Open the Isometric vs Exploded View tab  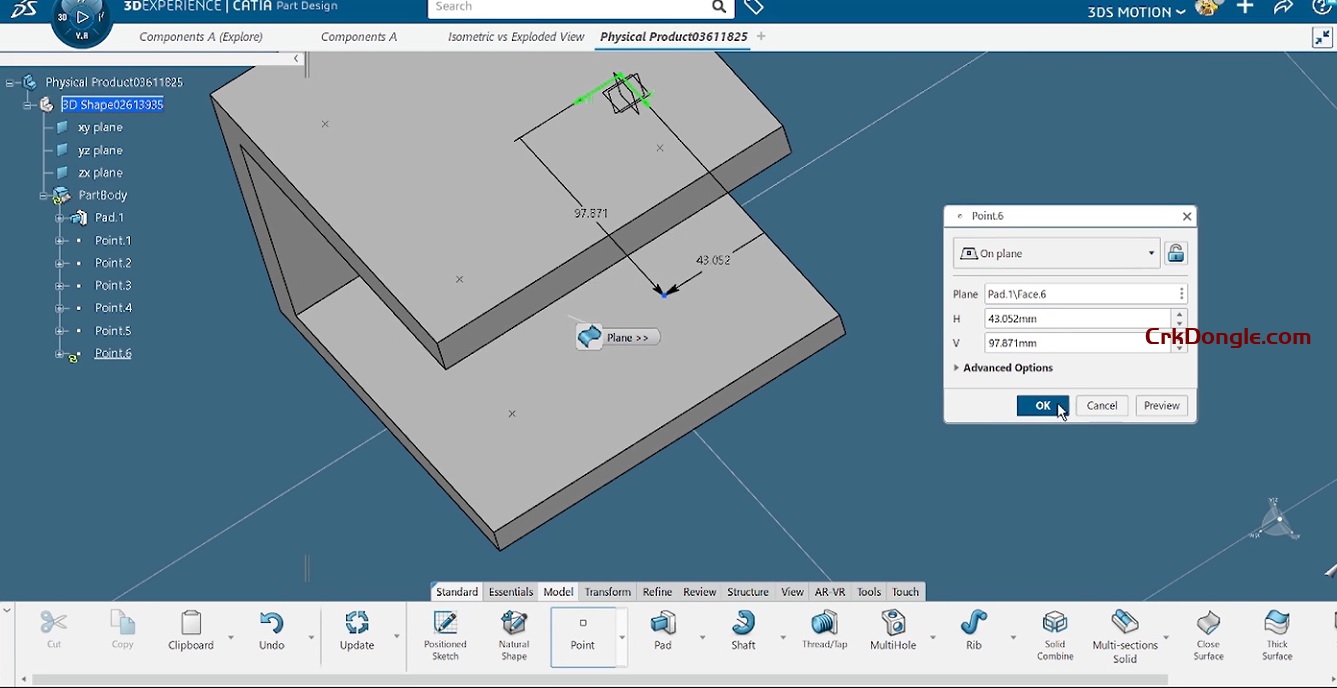(x=515, y=36)
